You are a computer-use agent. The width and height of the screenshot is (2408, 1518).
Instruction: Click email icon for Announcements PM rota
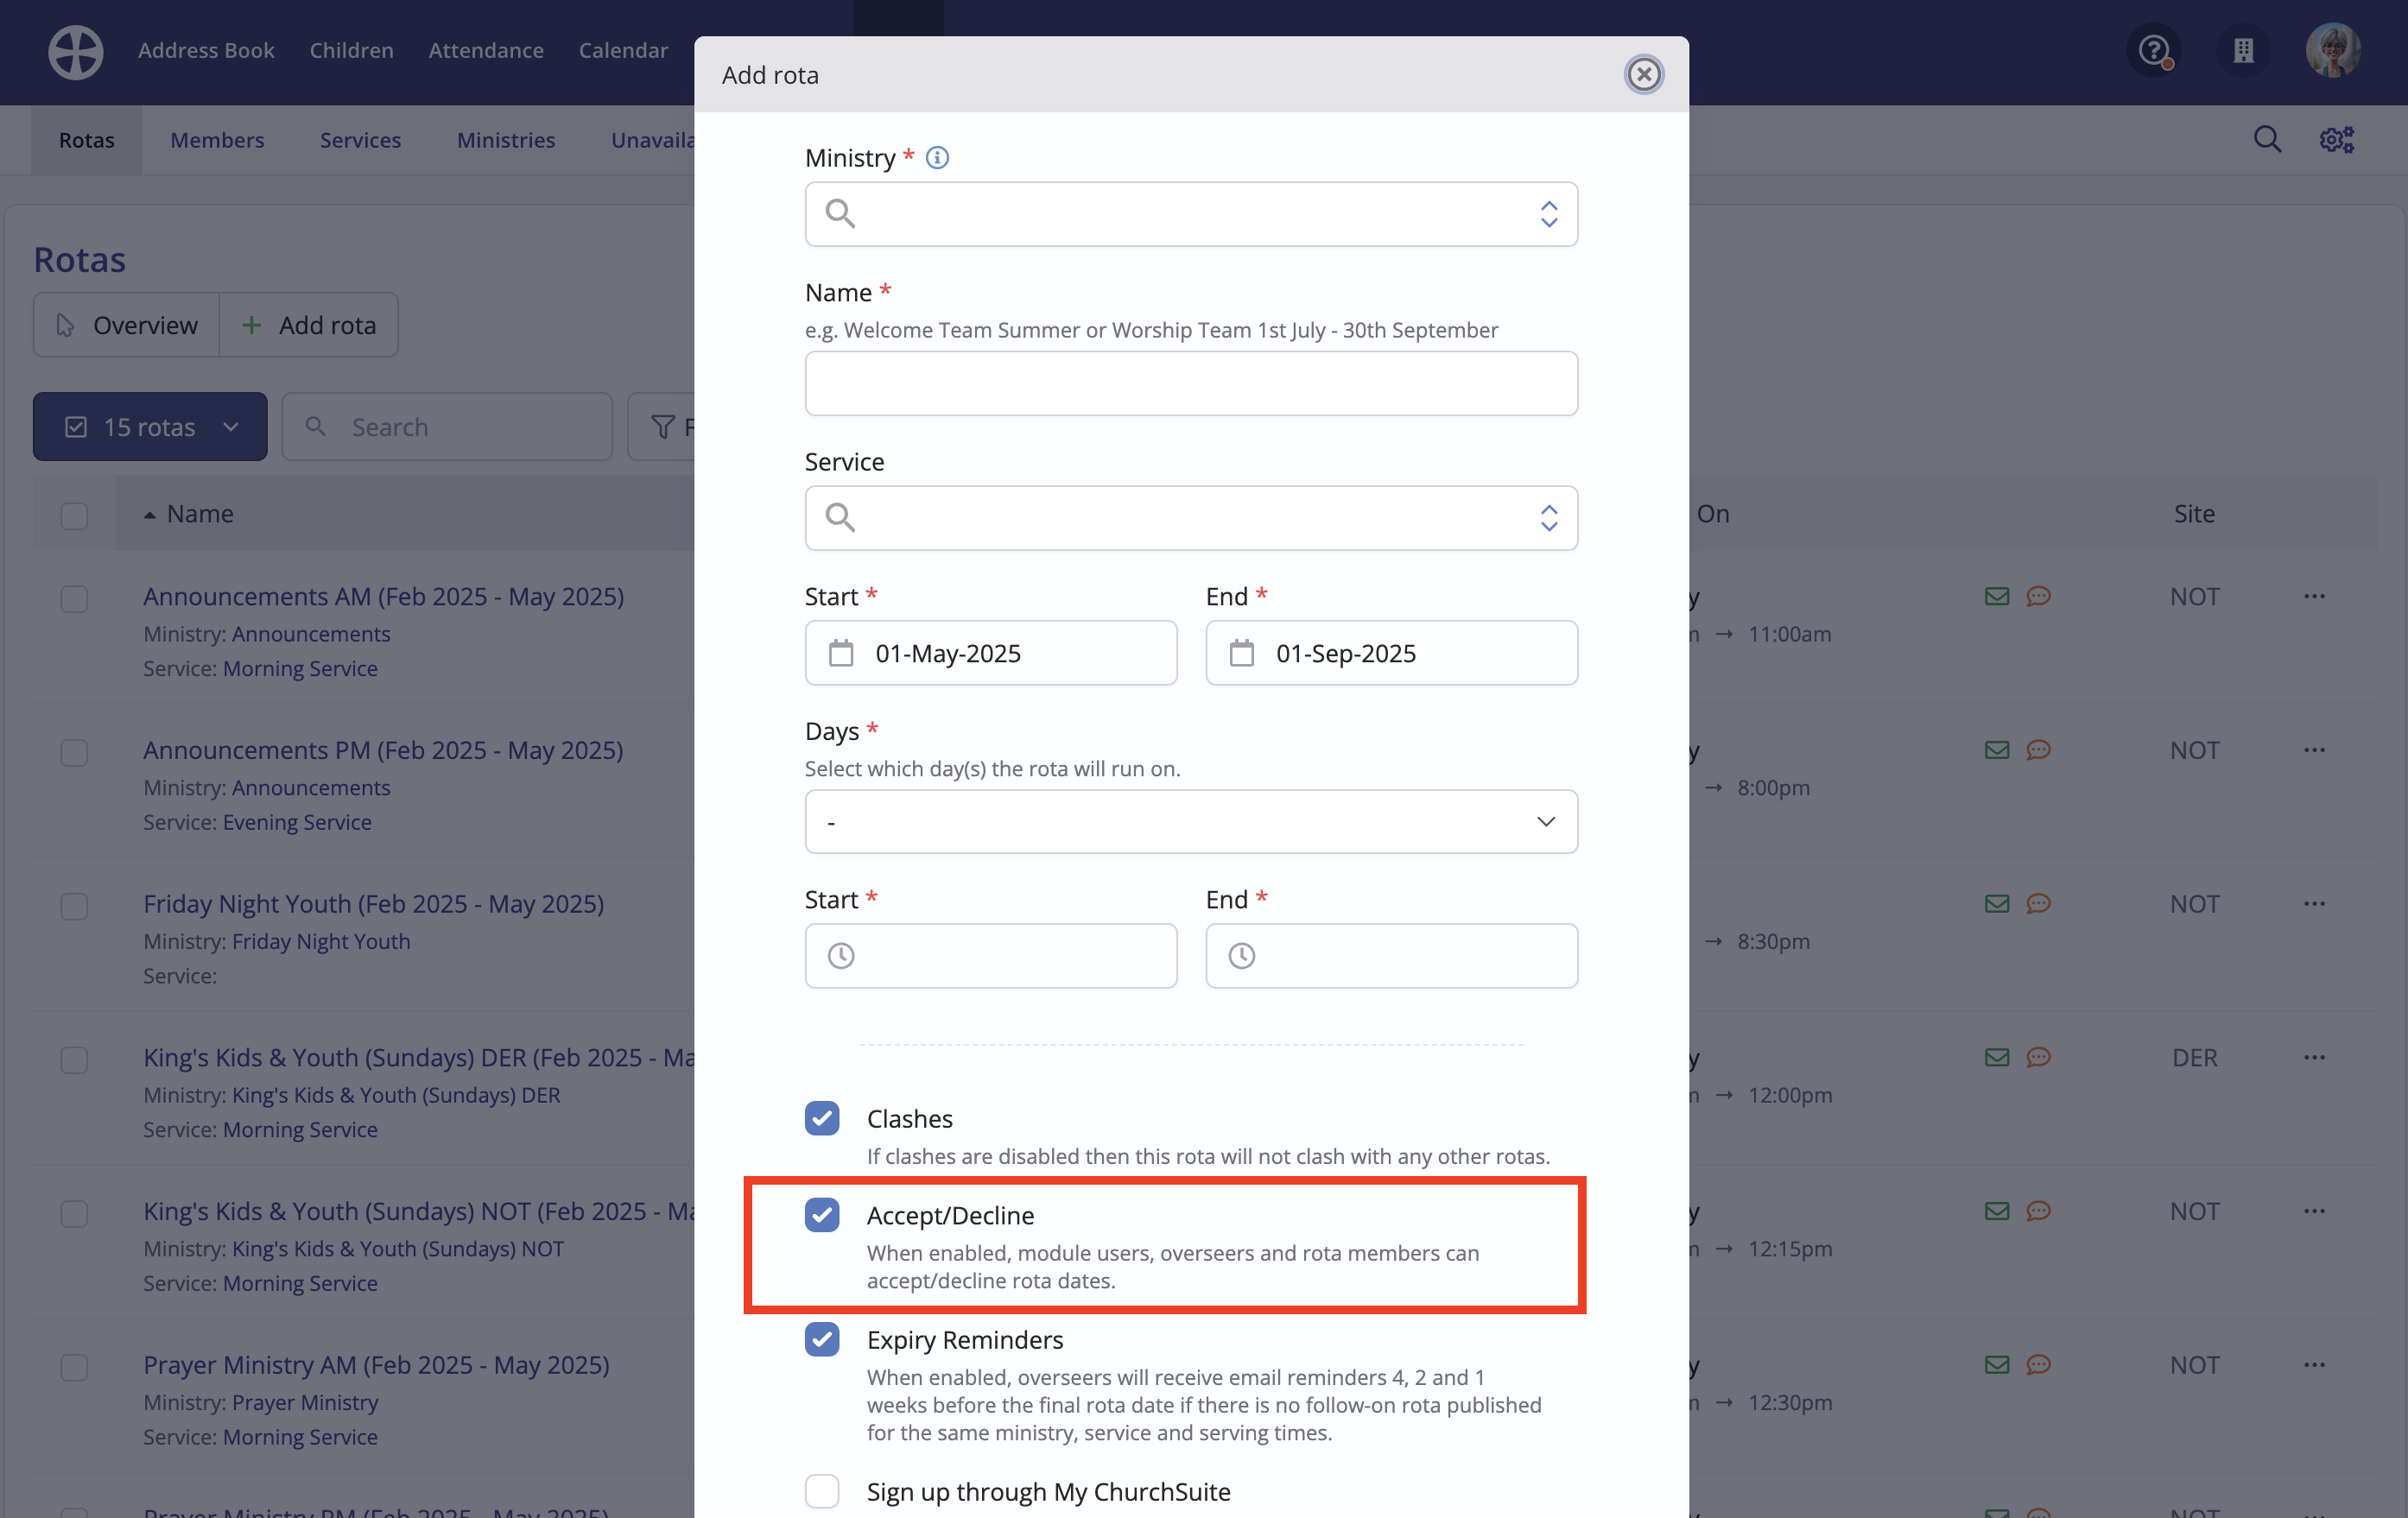tap(1996, 750)
